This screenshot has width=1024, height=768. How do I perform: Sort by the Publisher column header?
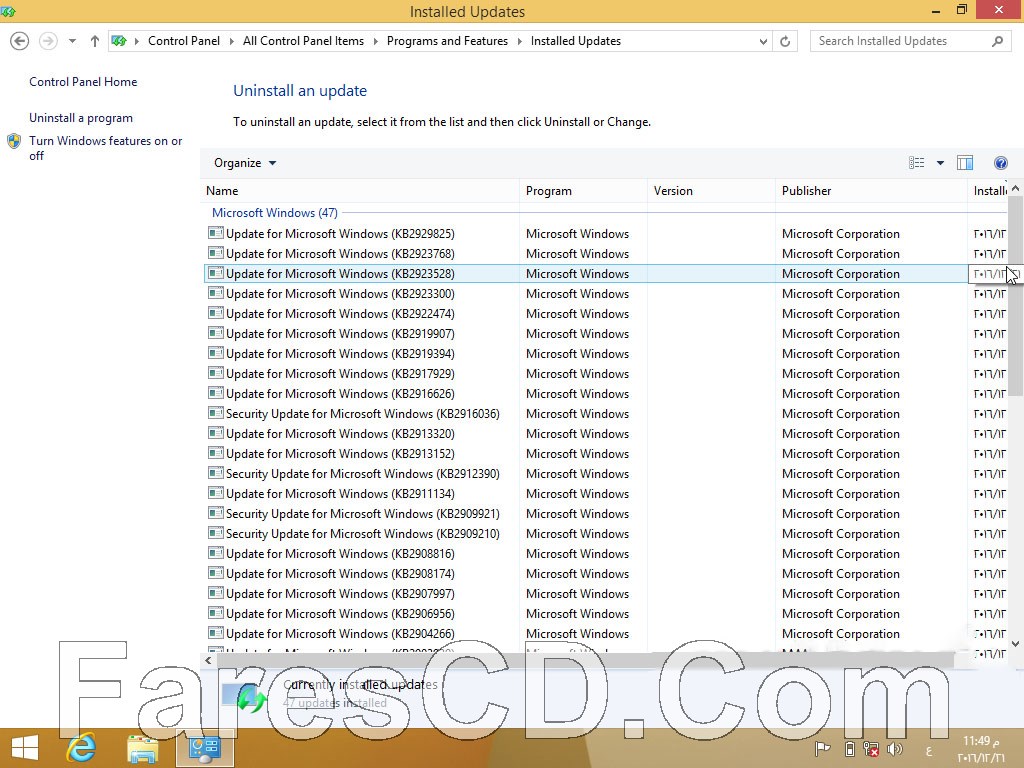pyautogui.click(x=871, y=191)
